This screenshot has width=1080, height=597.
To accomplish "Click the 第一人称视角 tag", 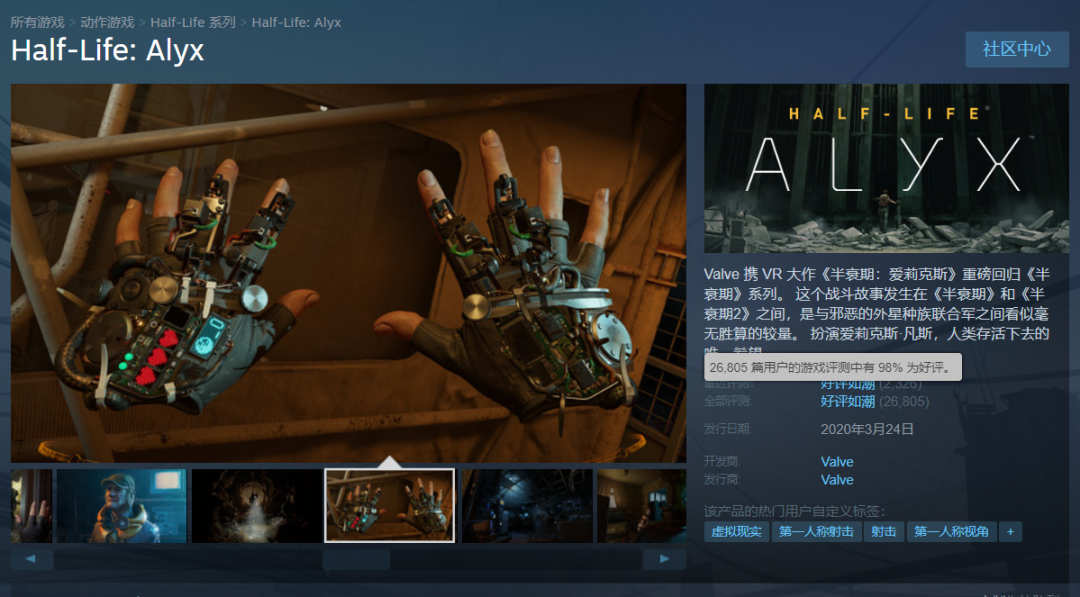I will point(951,532).
